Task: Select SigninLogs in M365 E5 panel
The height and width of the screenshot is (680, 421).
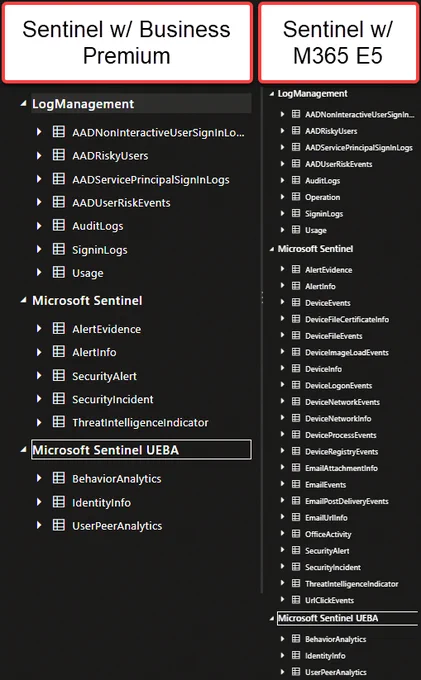Action: click(324, 214)
